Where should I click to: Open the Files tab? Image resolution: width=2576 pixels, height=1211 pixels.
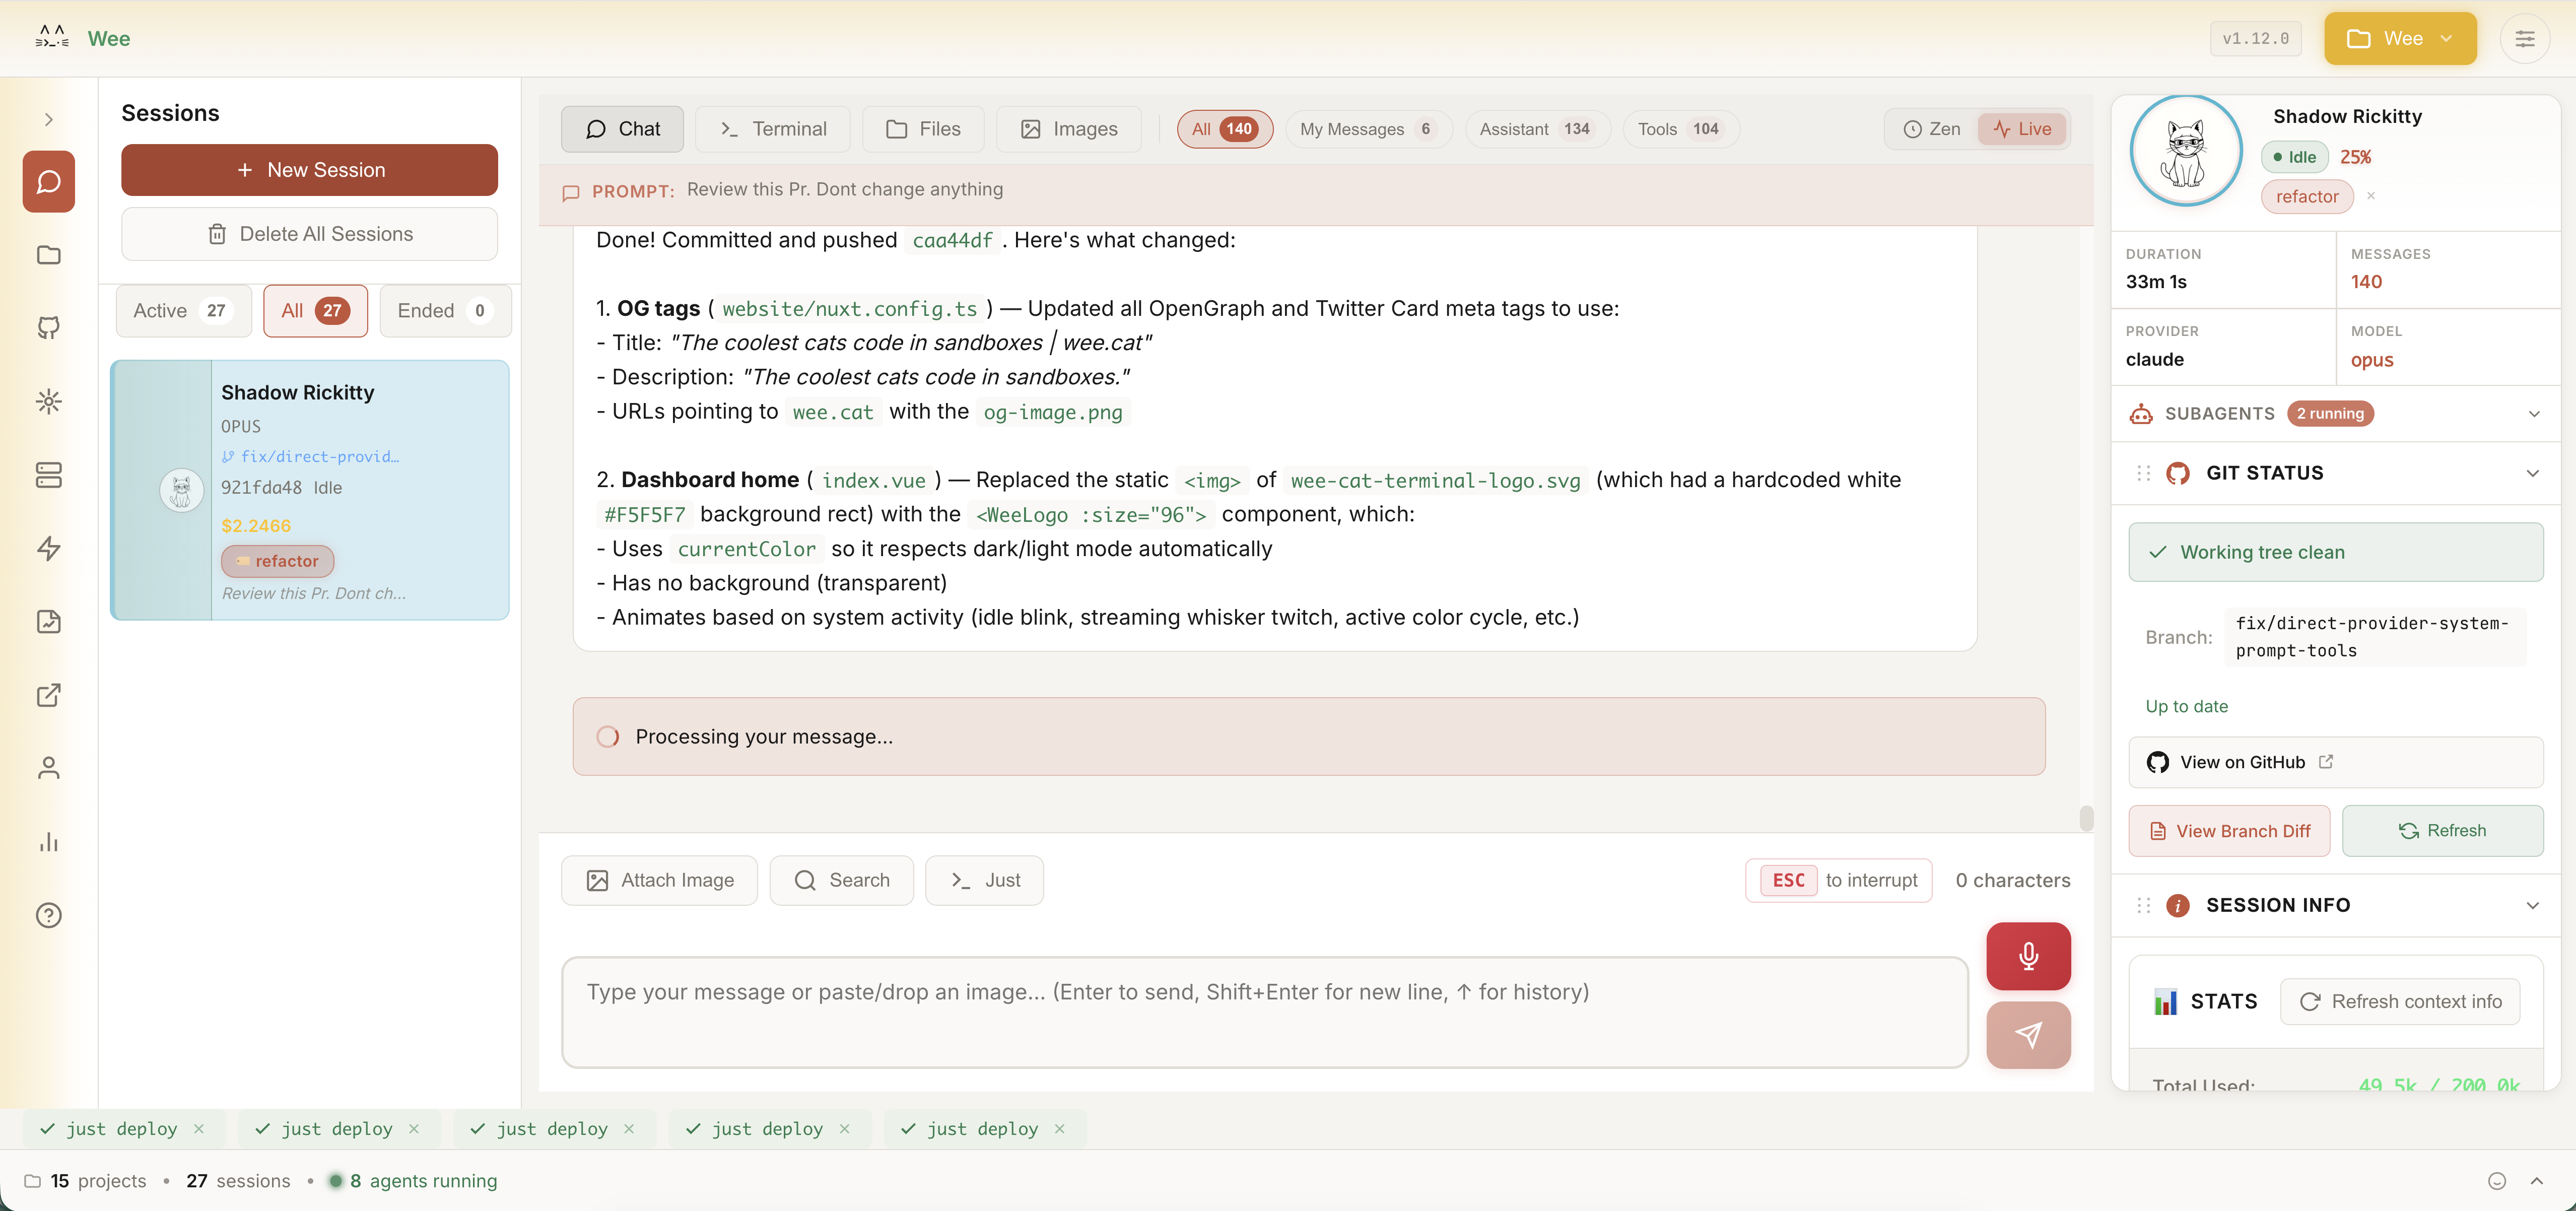[923, 129]
